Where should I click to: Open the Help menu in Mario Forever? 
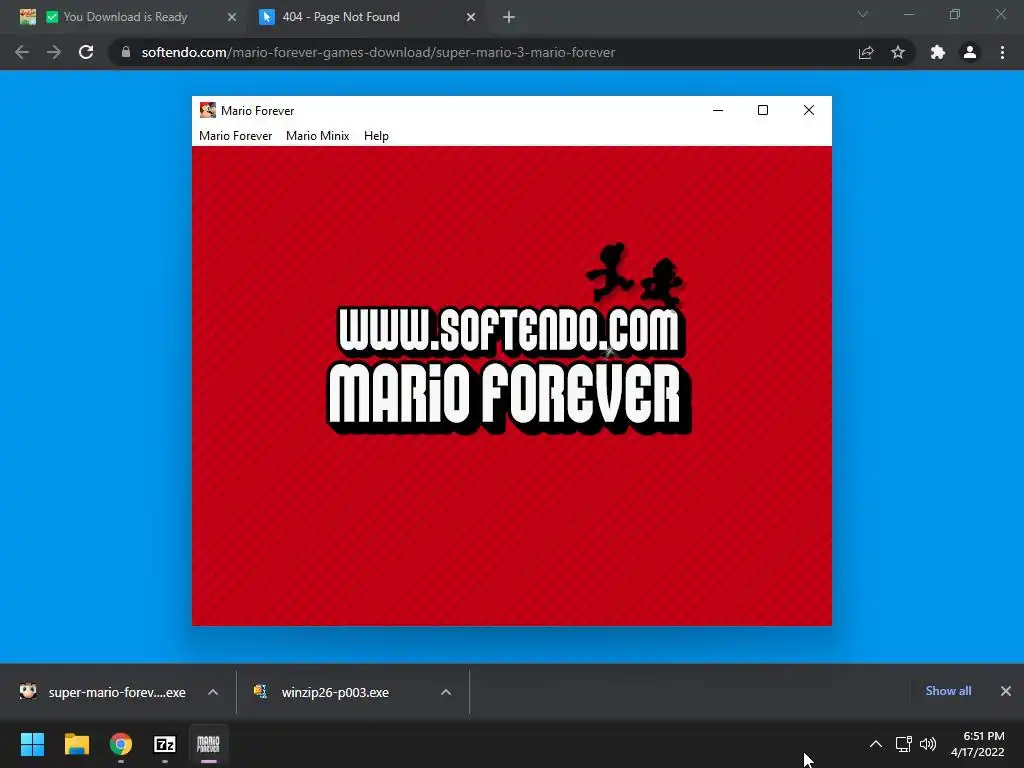point(376,136)
